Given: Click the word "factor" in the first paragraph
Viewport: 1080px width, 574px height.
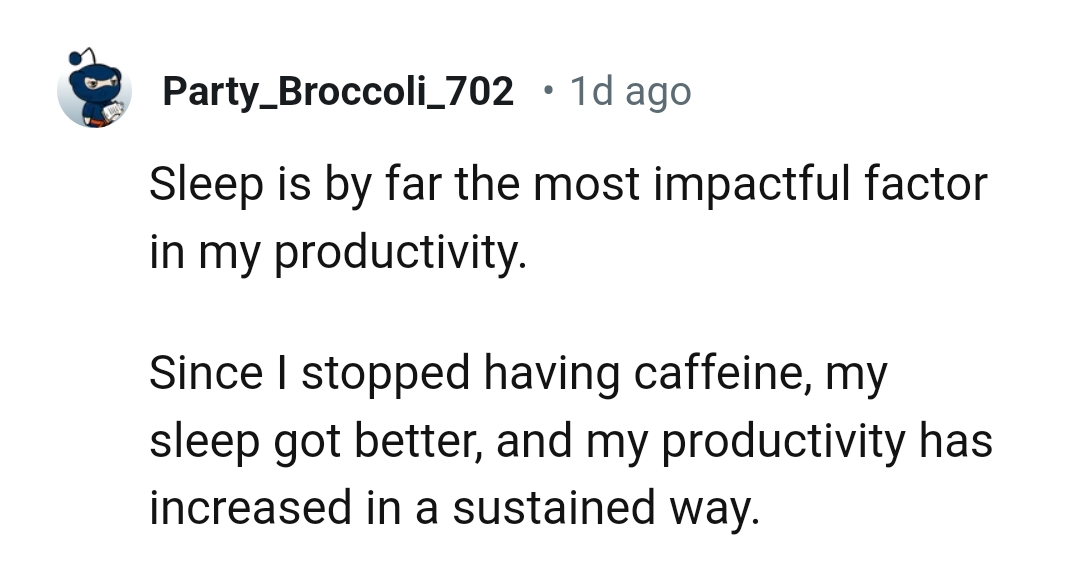Looking at the screenshot, I should pos(927,185).
